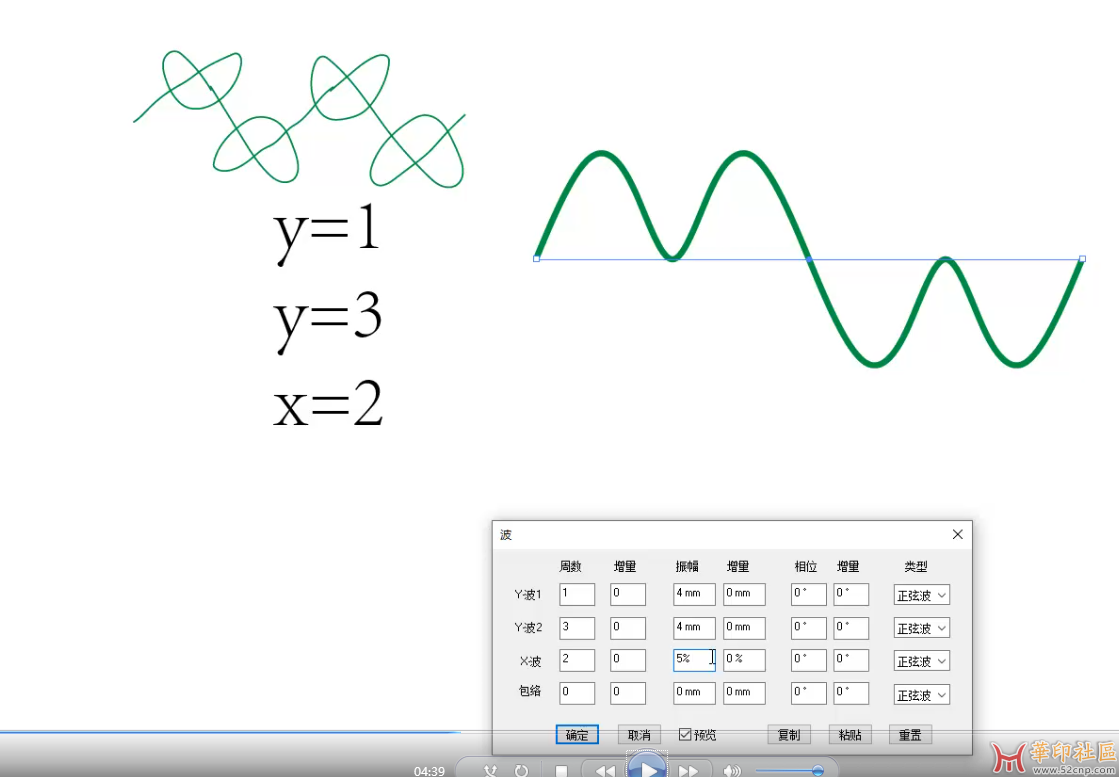1119x777 pixels.
Task: Click the play button in video player
Action: 647,769
